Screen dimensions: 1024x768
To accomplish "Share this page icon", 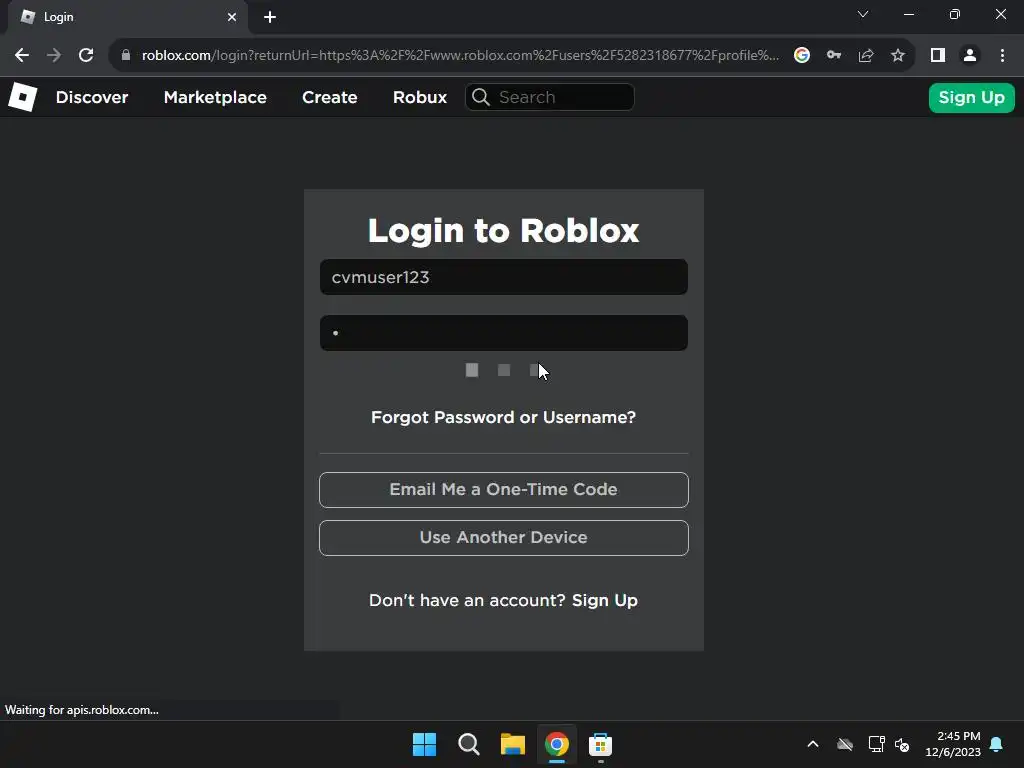I will point(866,56).
